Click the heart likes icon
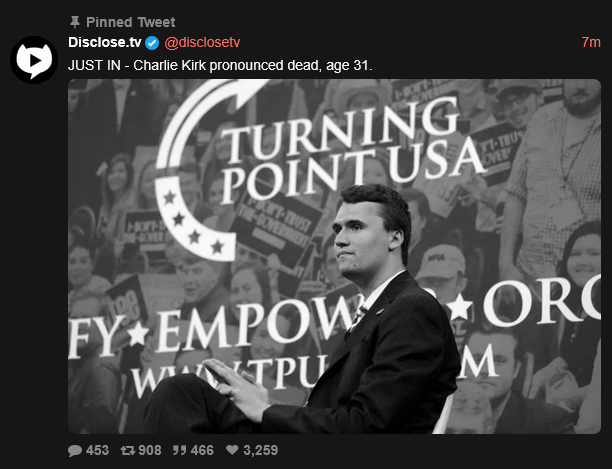 [x=232, y=450]
